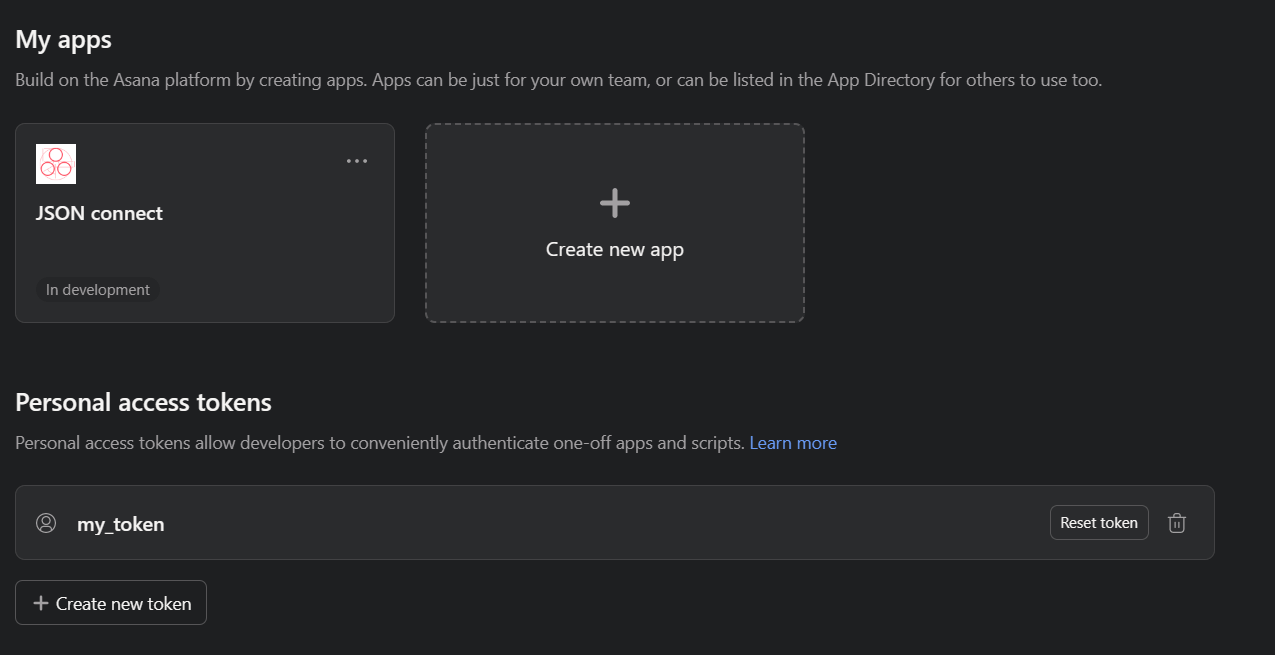Click the plus icon on Create new token

pyautogui.click(x=40, y=602)
